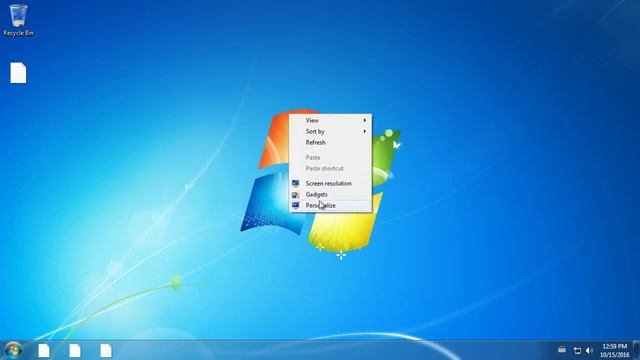The height and width of the screenshot is (360, 640).
Task: Open the View submenu in context menu
Action: [330, 120]
